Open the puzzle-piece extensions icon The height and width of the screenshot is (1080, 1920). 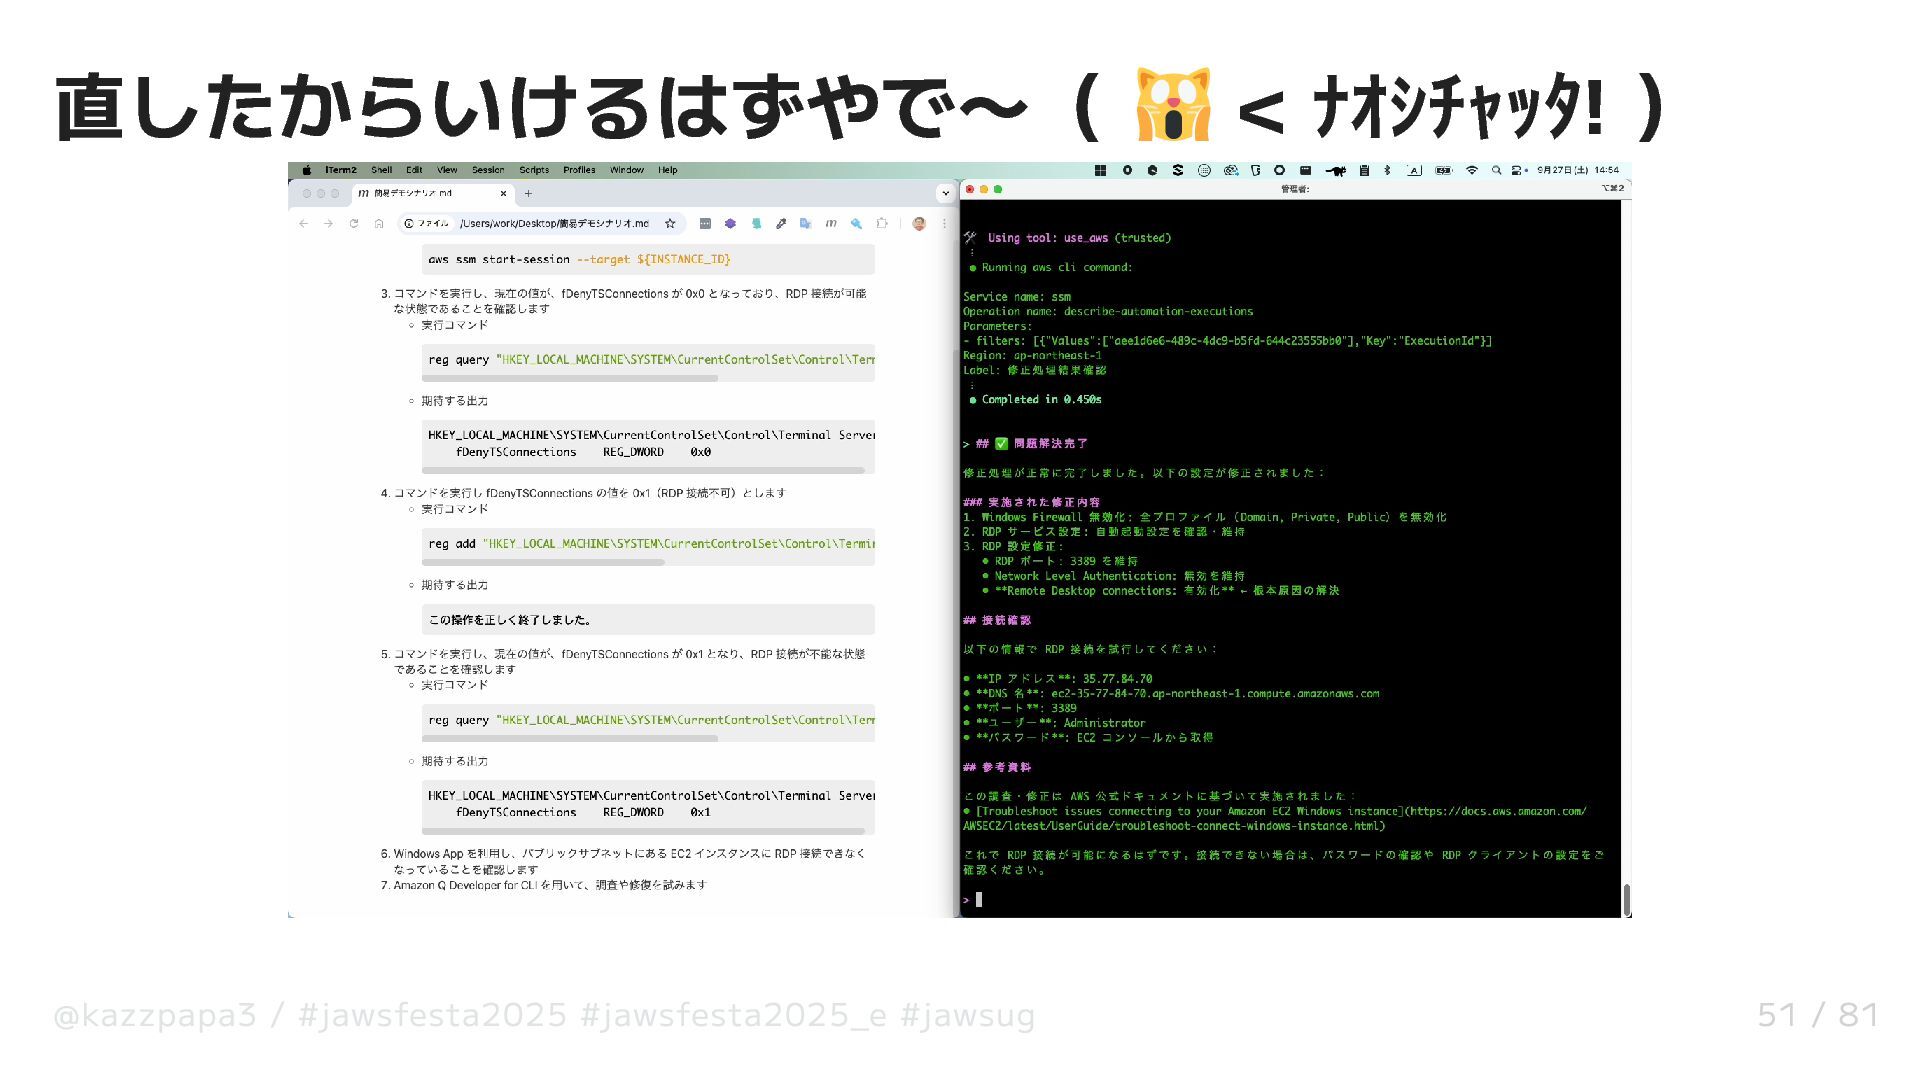pyautogui.click(x=881, y=224)
